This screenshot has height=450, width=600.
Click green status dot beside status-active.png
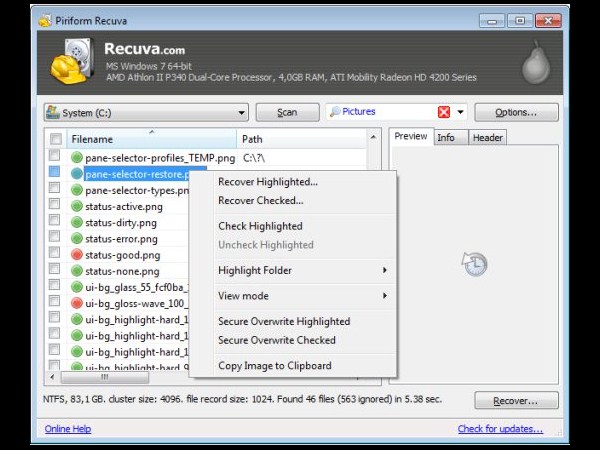click(x=77, y=207)
